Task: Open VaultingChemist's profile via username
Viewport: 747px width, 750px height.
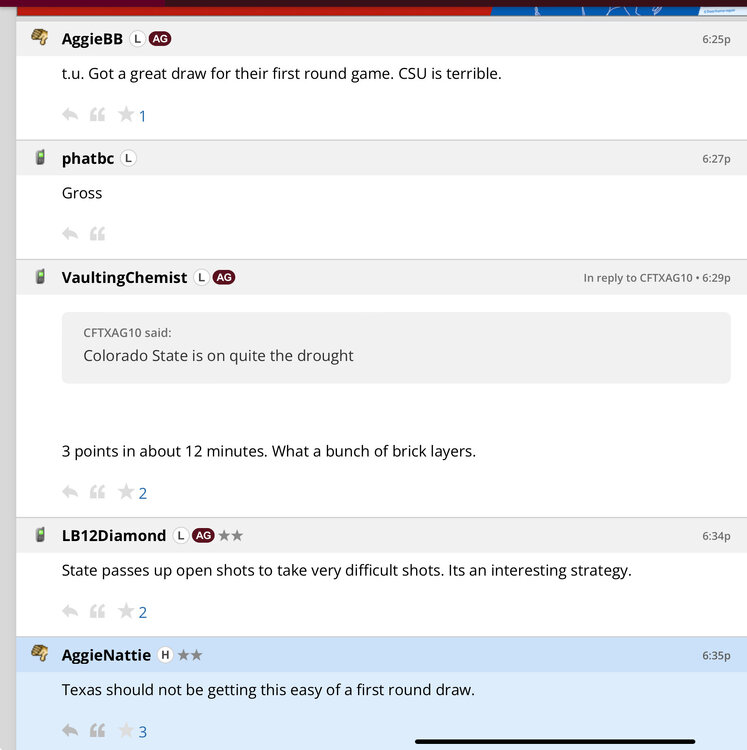Action: click(124, 277)
